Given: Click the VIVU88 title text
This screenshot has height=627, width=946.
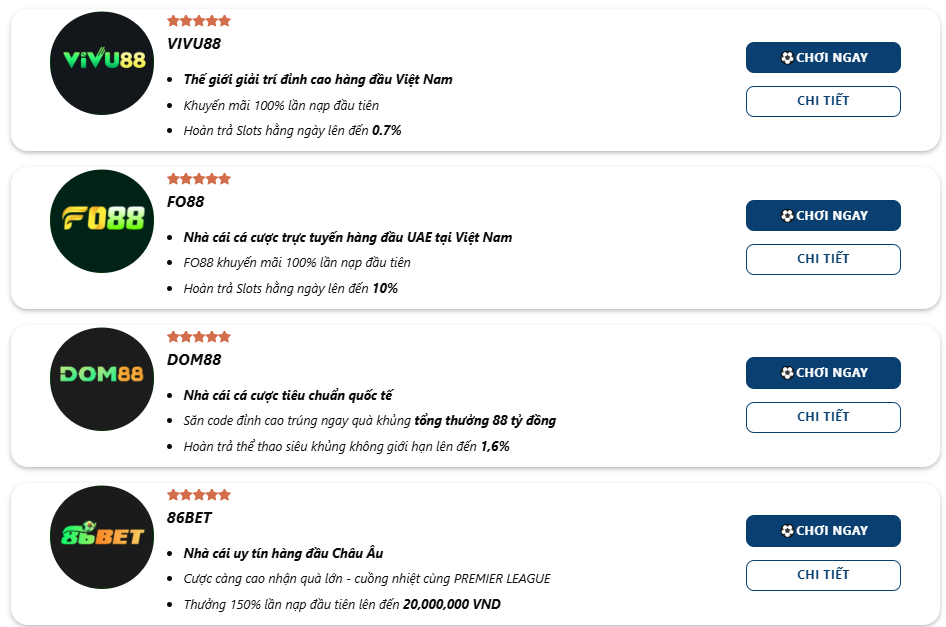Looking at the screenshot, I should pyautogui.click(x=194, y=44).
